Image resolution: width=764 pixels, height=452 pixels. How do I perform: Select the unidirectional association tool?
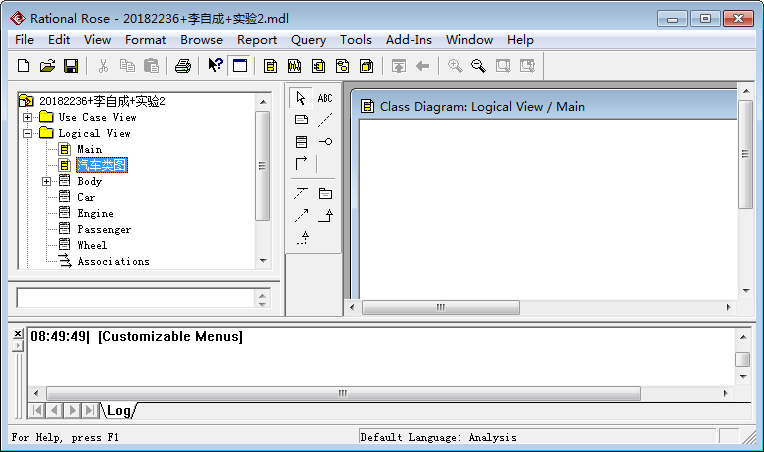(302, 163)
